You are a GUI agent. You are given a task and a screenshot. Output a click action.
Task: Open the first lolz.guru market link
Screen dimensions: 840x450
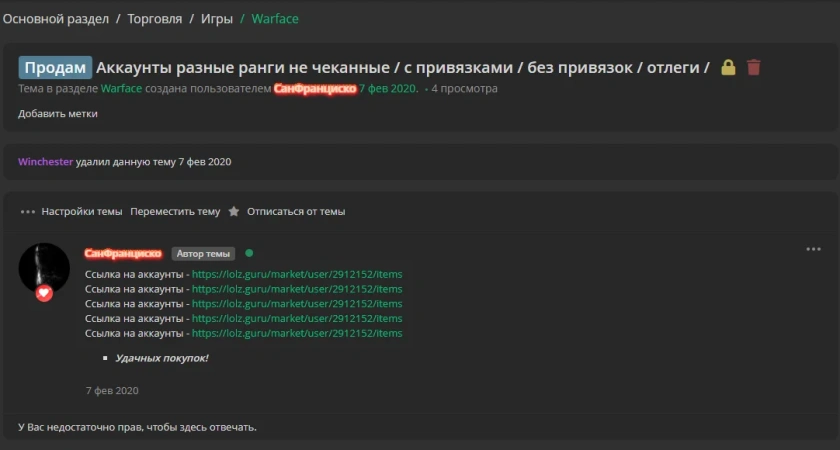click(x=297, y=274)
